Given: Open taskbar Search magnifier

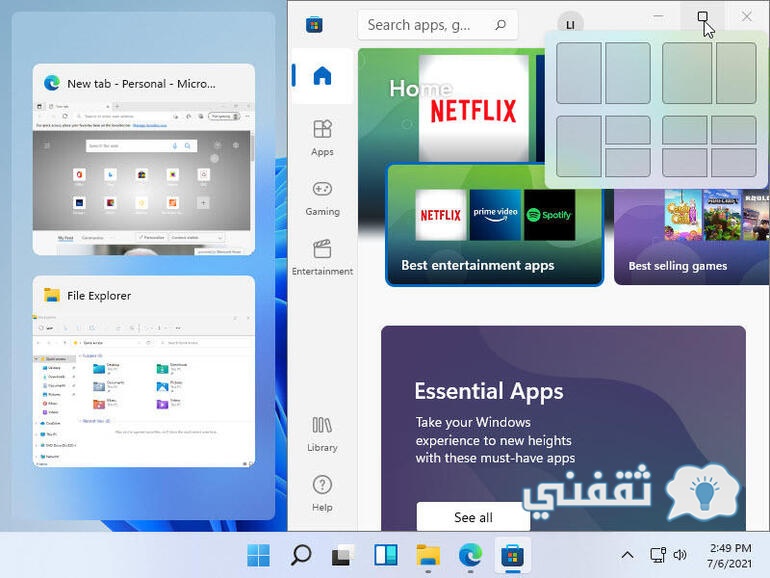Looking at the screenshot, I should click(x=301, y=555).
